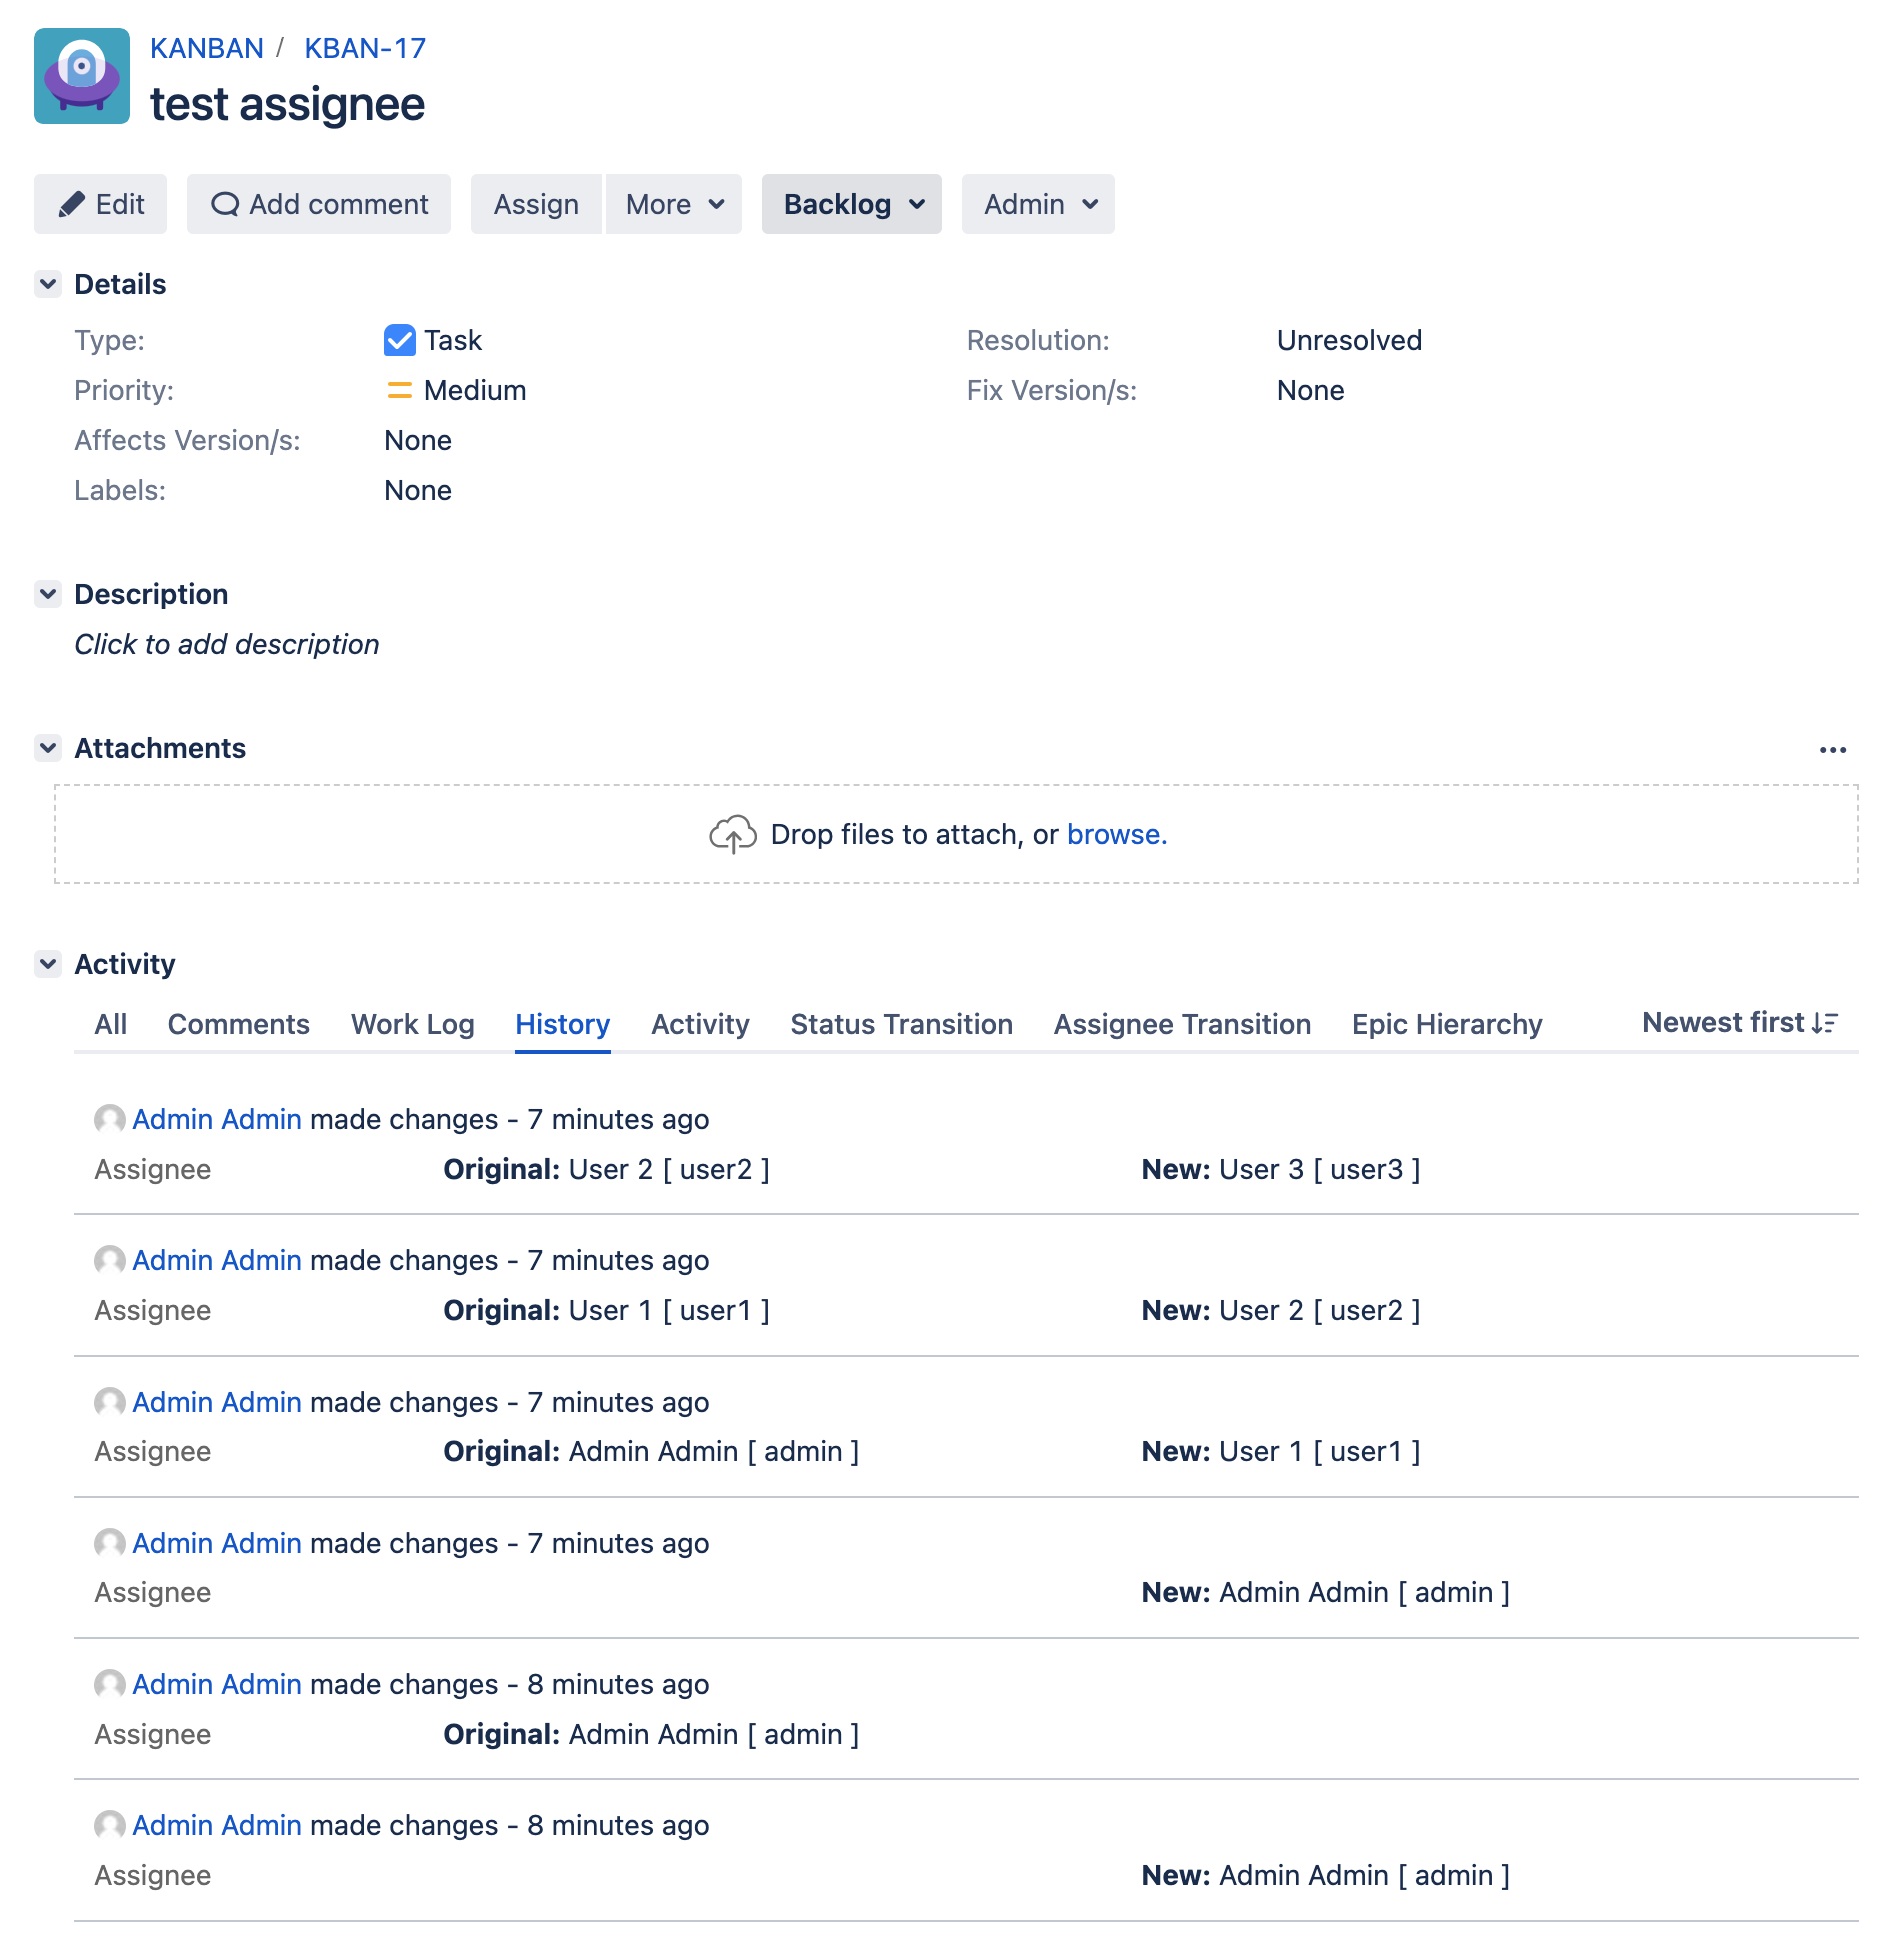Switch to the Comments tab
Viewport: 1884px width, 1940px height.
click(x=238, y=1023)
